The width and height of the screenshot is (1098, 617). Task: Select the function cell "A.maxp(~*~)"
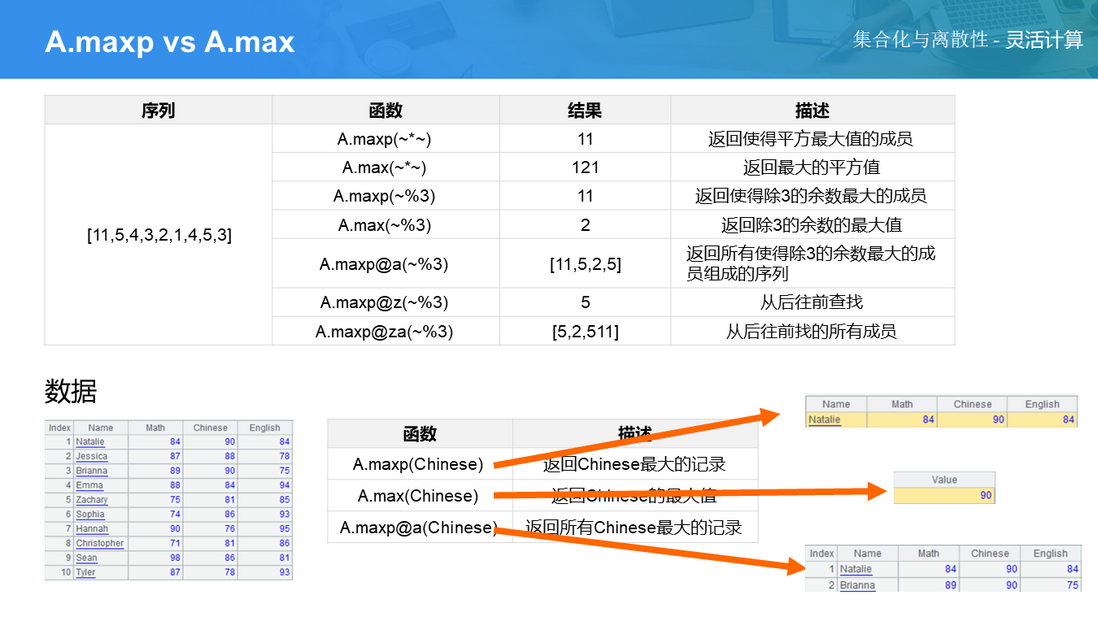(x=384, y=139)
